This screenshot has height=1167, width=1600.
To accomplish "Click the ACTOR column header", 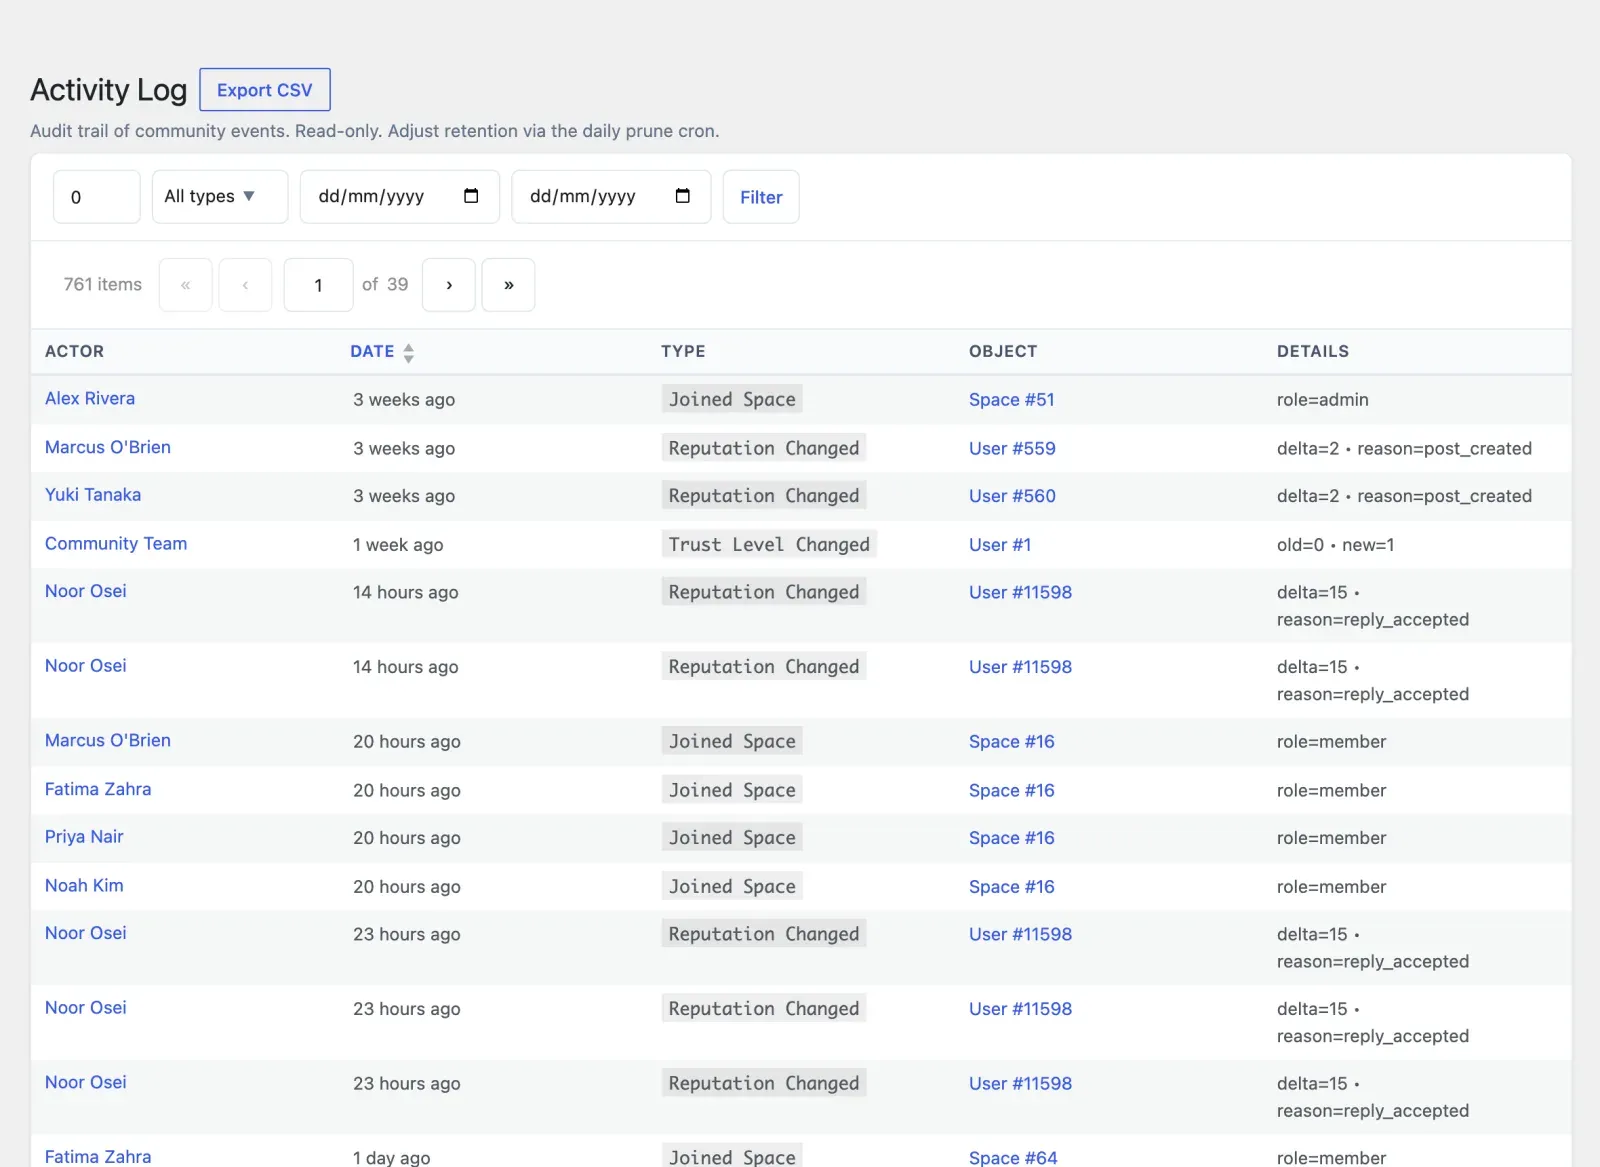I will pyautogui.click(x=74, y=351).
